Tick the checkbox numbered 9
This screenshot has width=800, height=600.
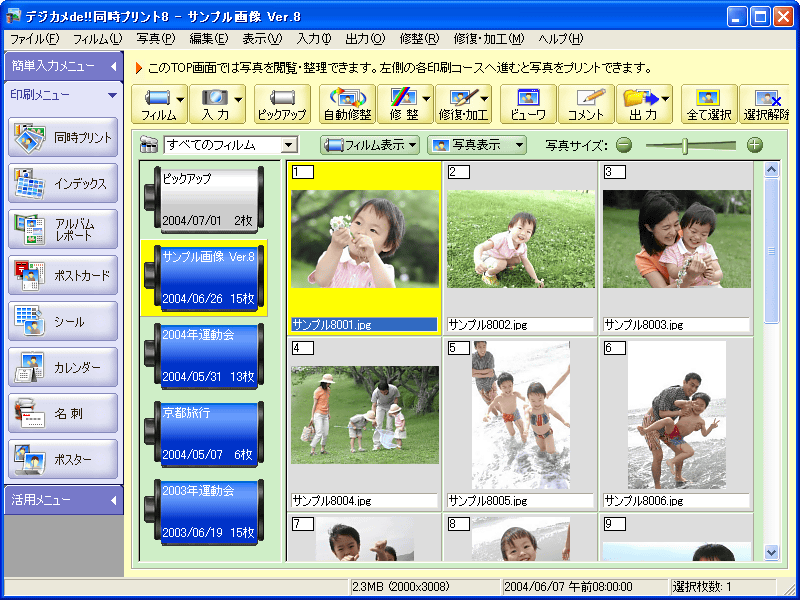pos(615,524)
